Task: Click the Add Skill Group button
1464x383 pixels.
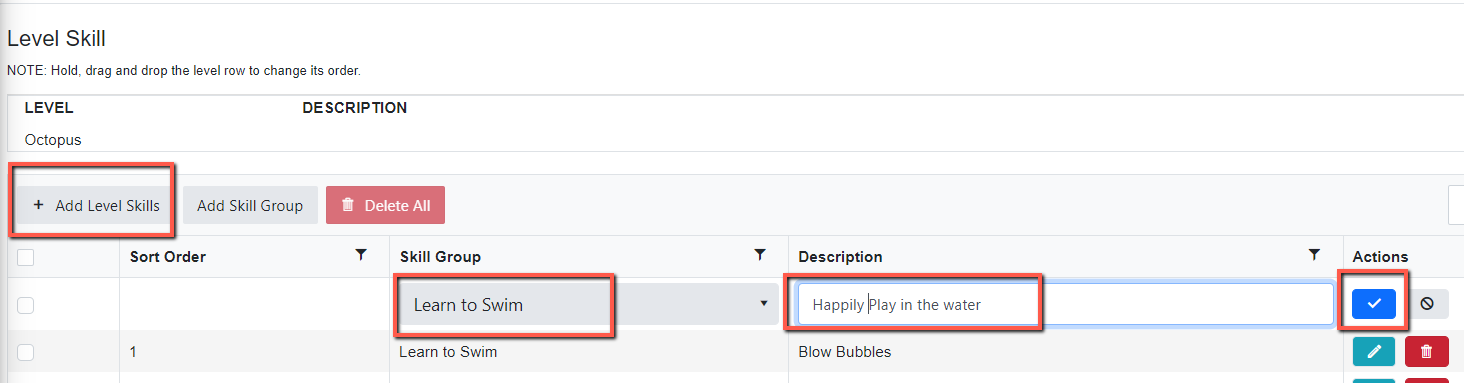Action: pyautogui.click(x=250, y=205)
